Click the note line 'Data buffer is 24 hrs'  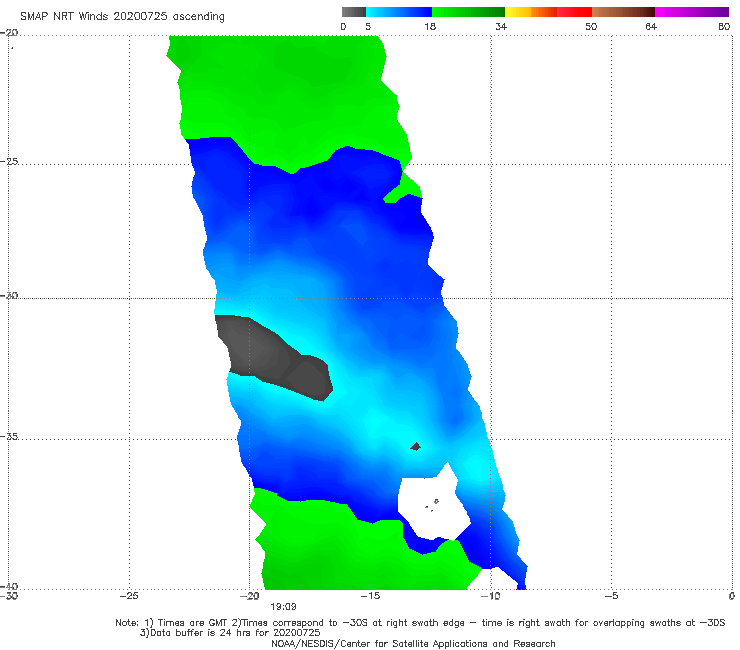230,633
